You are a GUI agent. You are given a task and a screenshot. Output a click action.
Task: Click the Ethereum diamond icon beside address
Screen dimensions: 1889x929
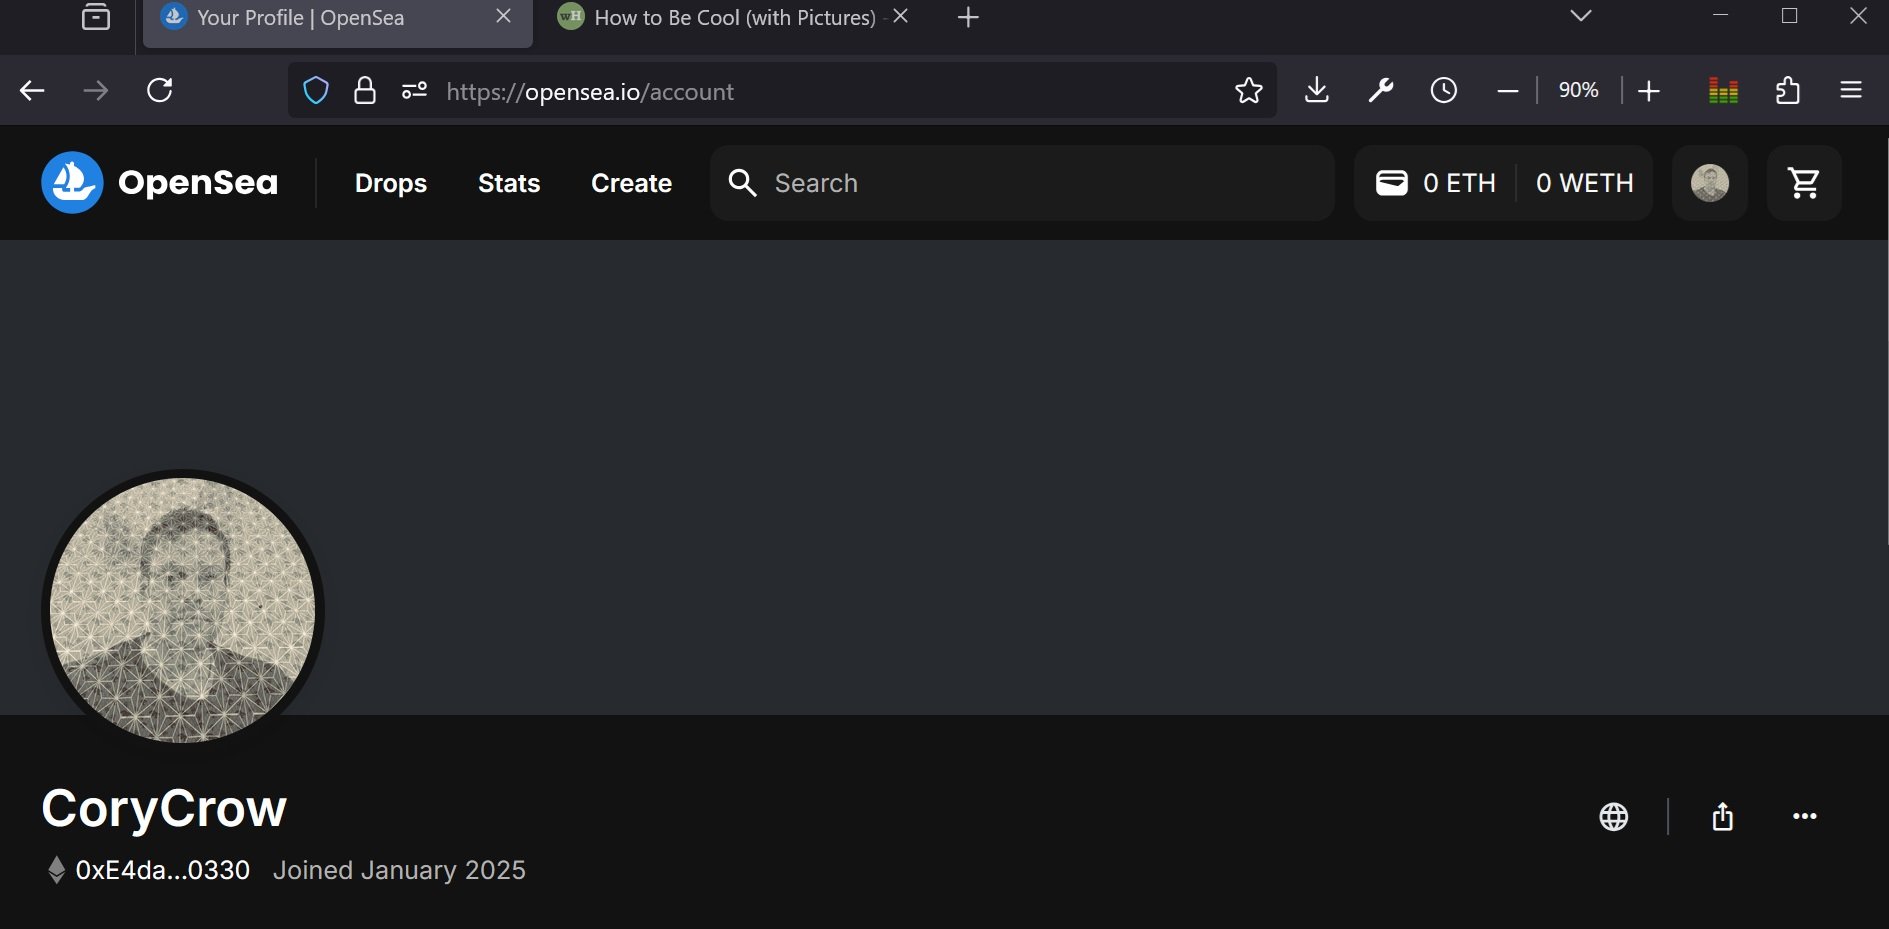(x=57, y=870)
